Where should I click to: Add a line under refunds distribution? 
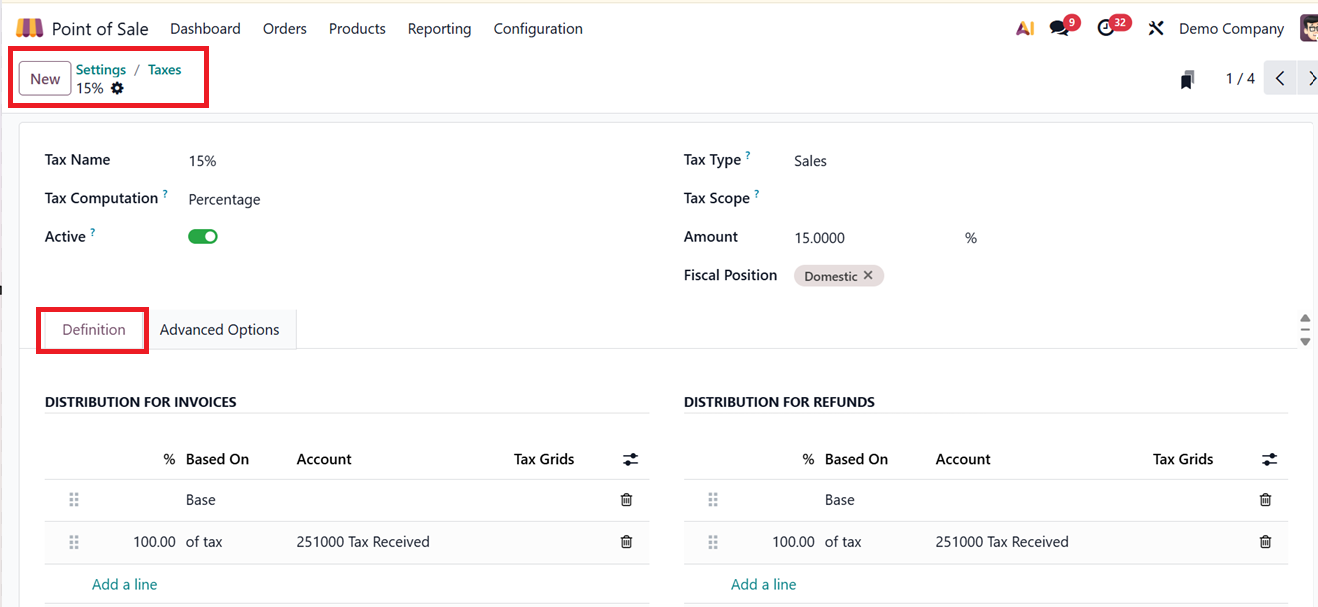(x=764, y=585)
